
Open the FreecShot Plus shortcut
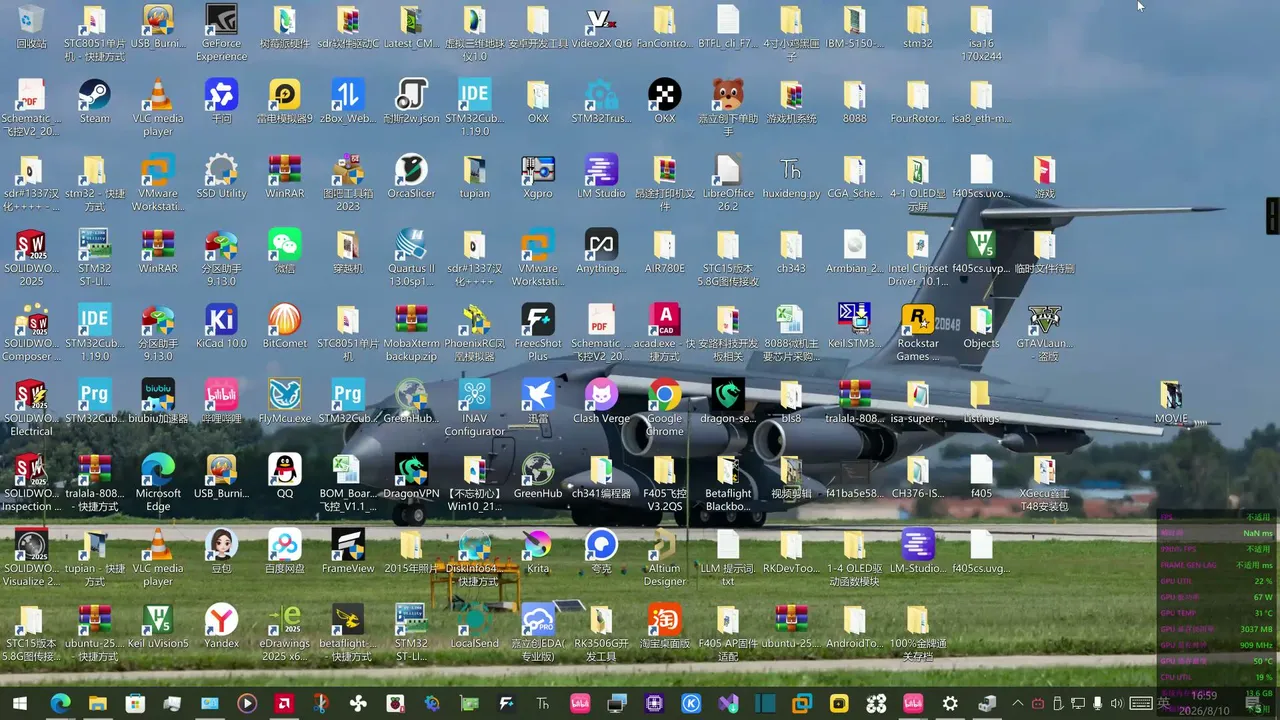[538, 334]
